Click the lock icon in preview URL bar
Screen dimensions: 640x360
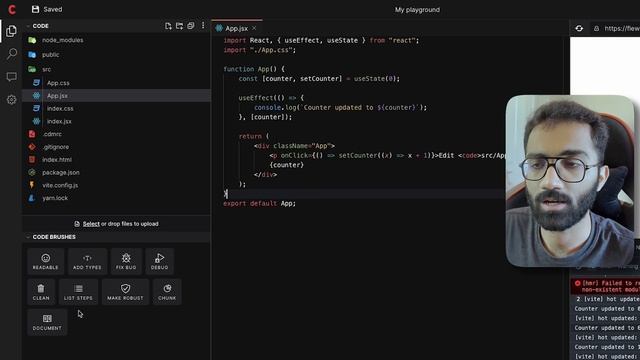pyautogui.click(x=596, y=28)
